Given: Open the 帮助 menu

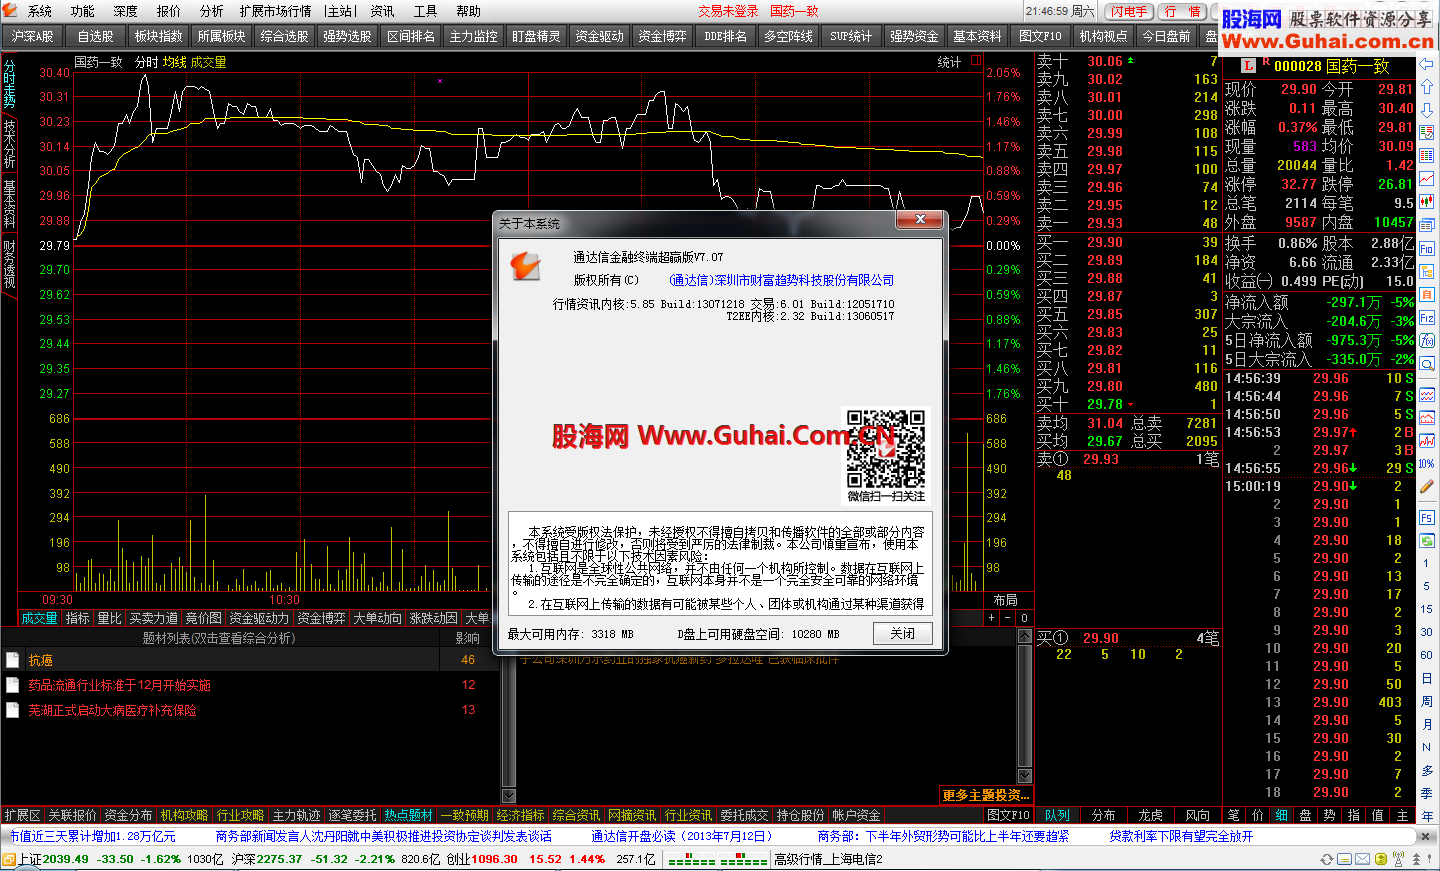Looking at the screenshot, I should pyautogui.click(x=468, y=11).
